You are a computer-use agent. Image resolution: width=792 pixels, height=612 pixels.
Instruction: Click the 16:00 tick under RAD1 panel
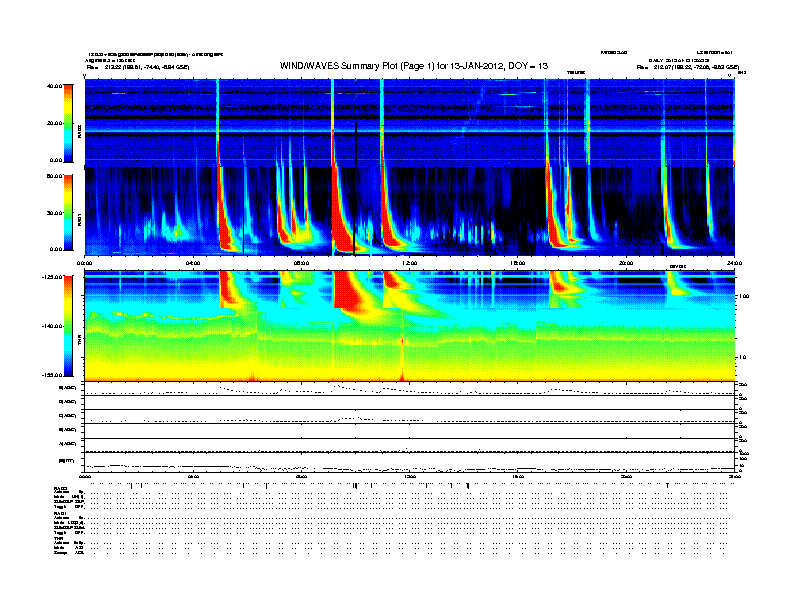[518, 263]
